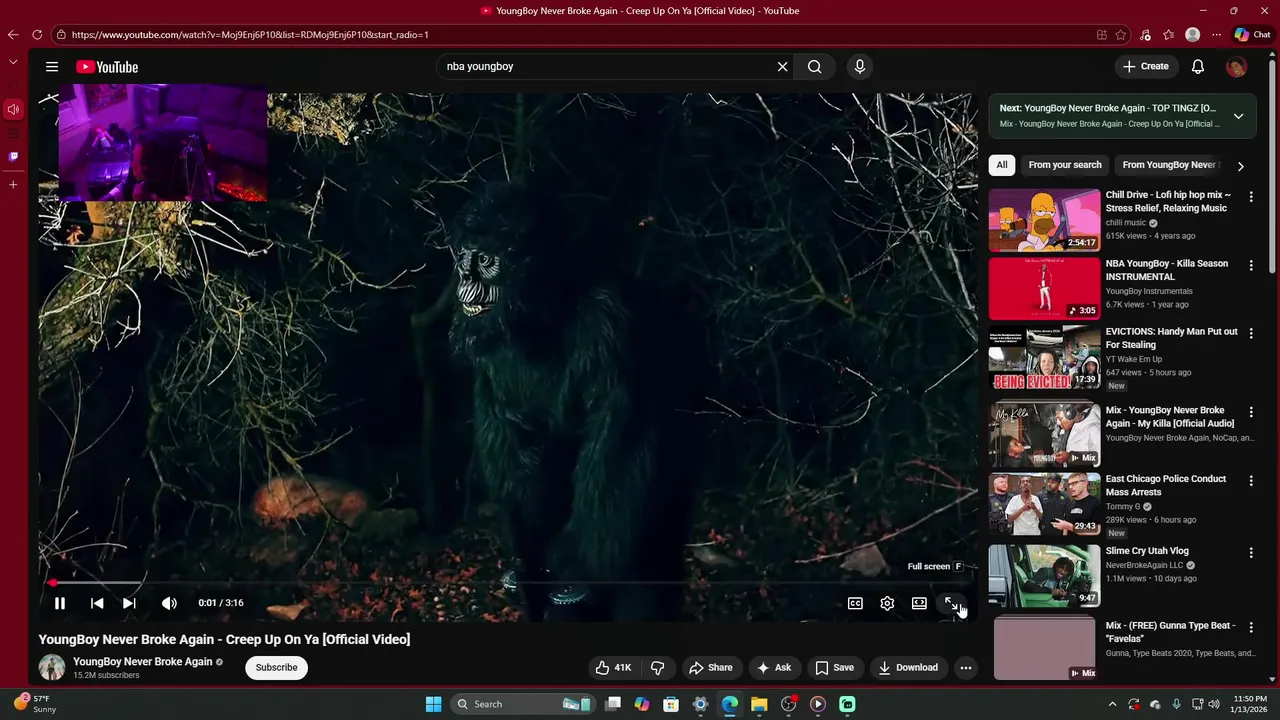Open options for Killa Season INSTRUMENTAL
This screenshot has height=720, width=1280.
[1251, 265]
